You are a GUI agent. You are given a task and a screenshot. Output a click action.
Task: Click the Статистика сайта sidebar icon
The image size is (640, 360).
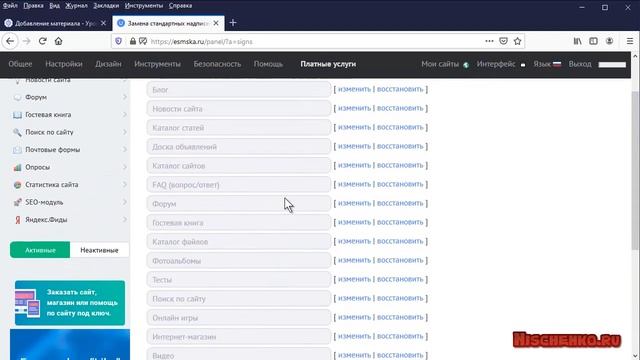17,185
